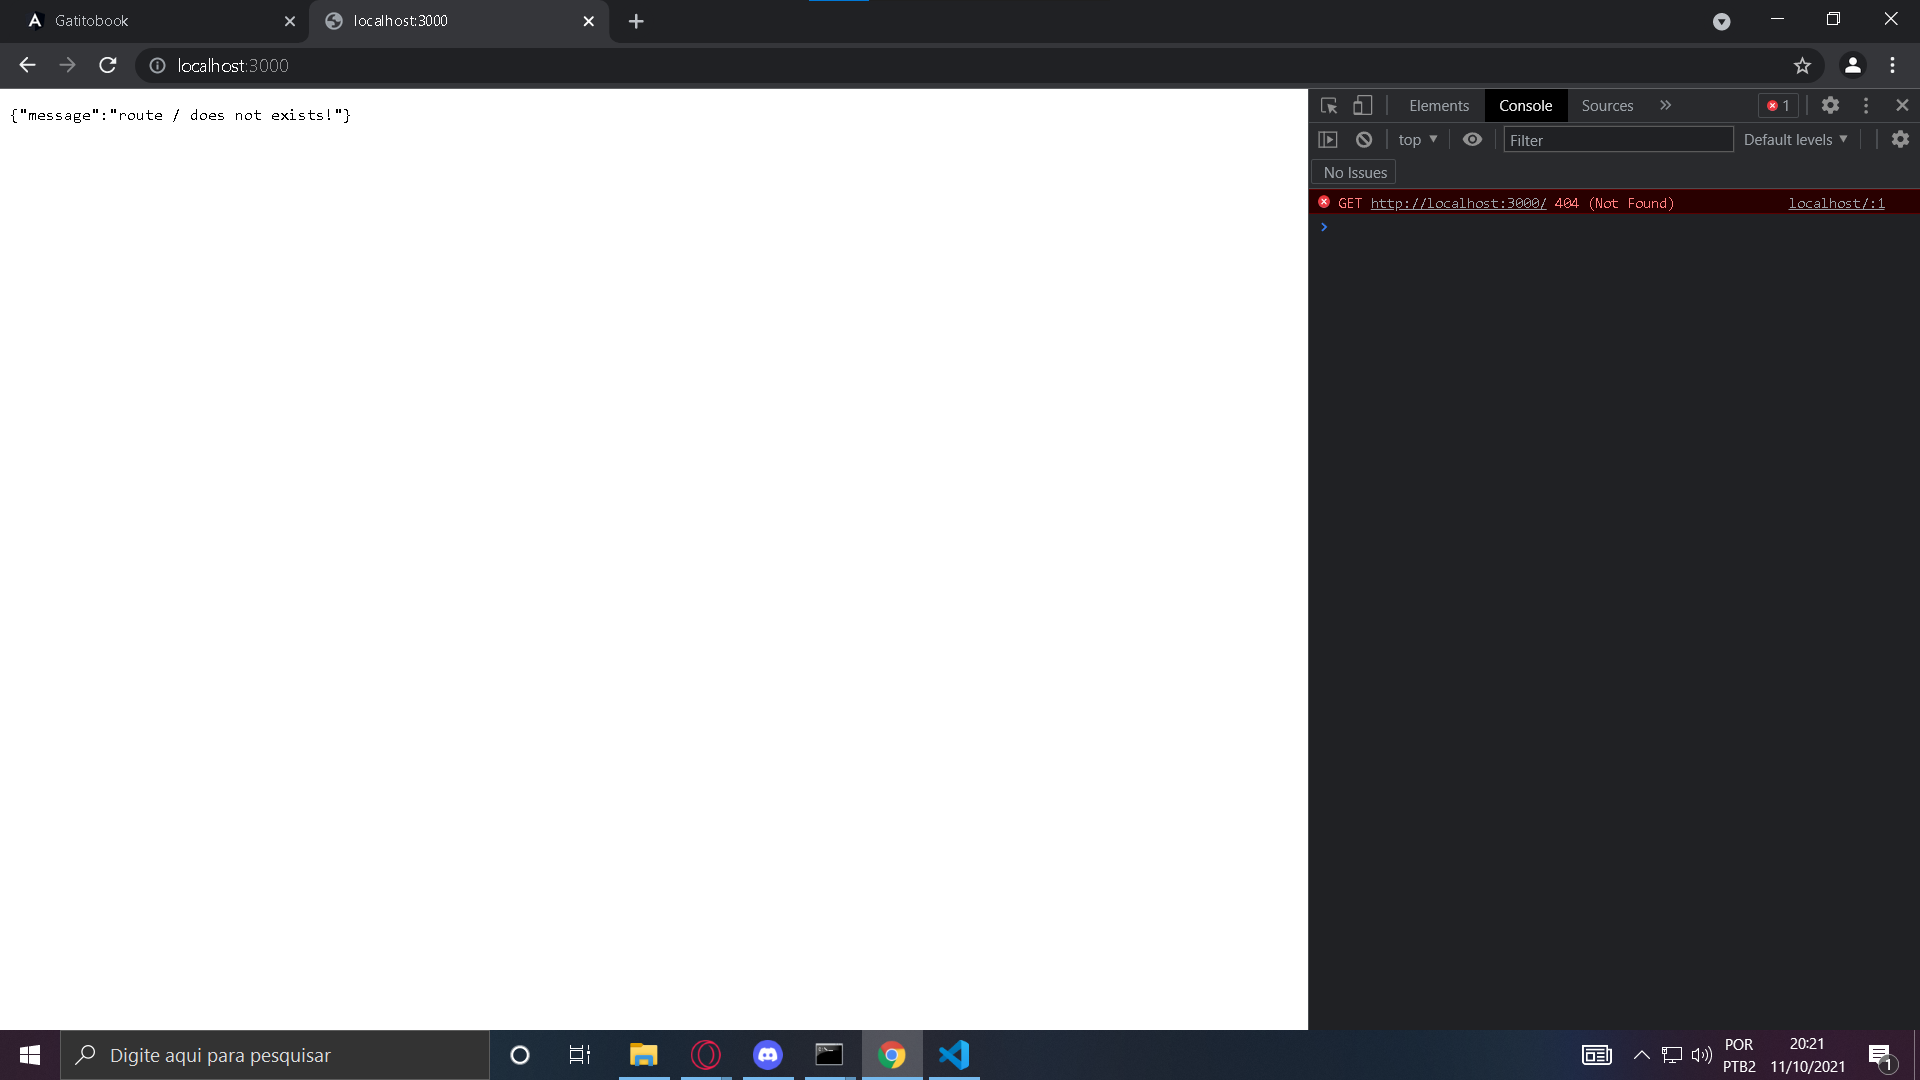Open the volume tray icon
The image size is (1920, 1080).
[x=1701, y=1055]
